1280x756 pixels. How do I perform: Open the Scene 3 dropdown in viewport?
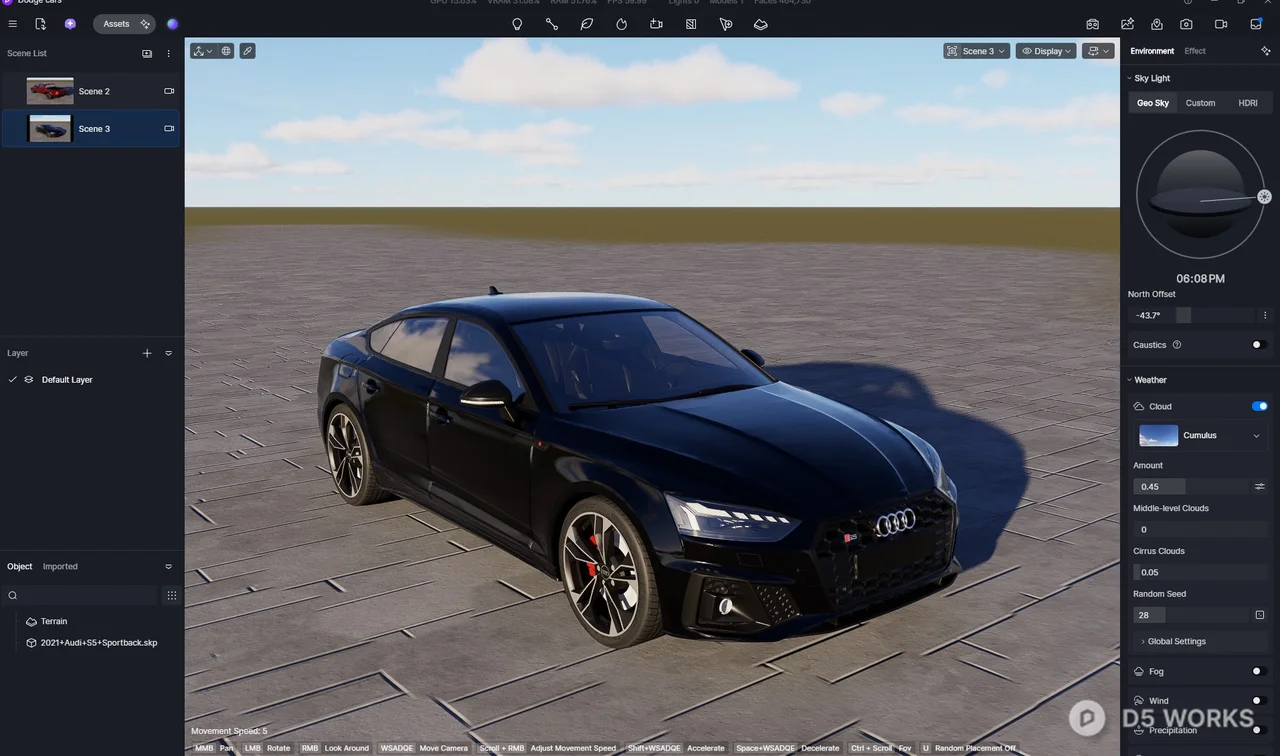click(x=977, y=51)
